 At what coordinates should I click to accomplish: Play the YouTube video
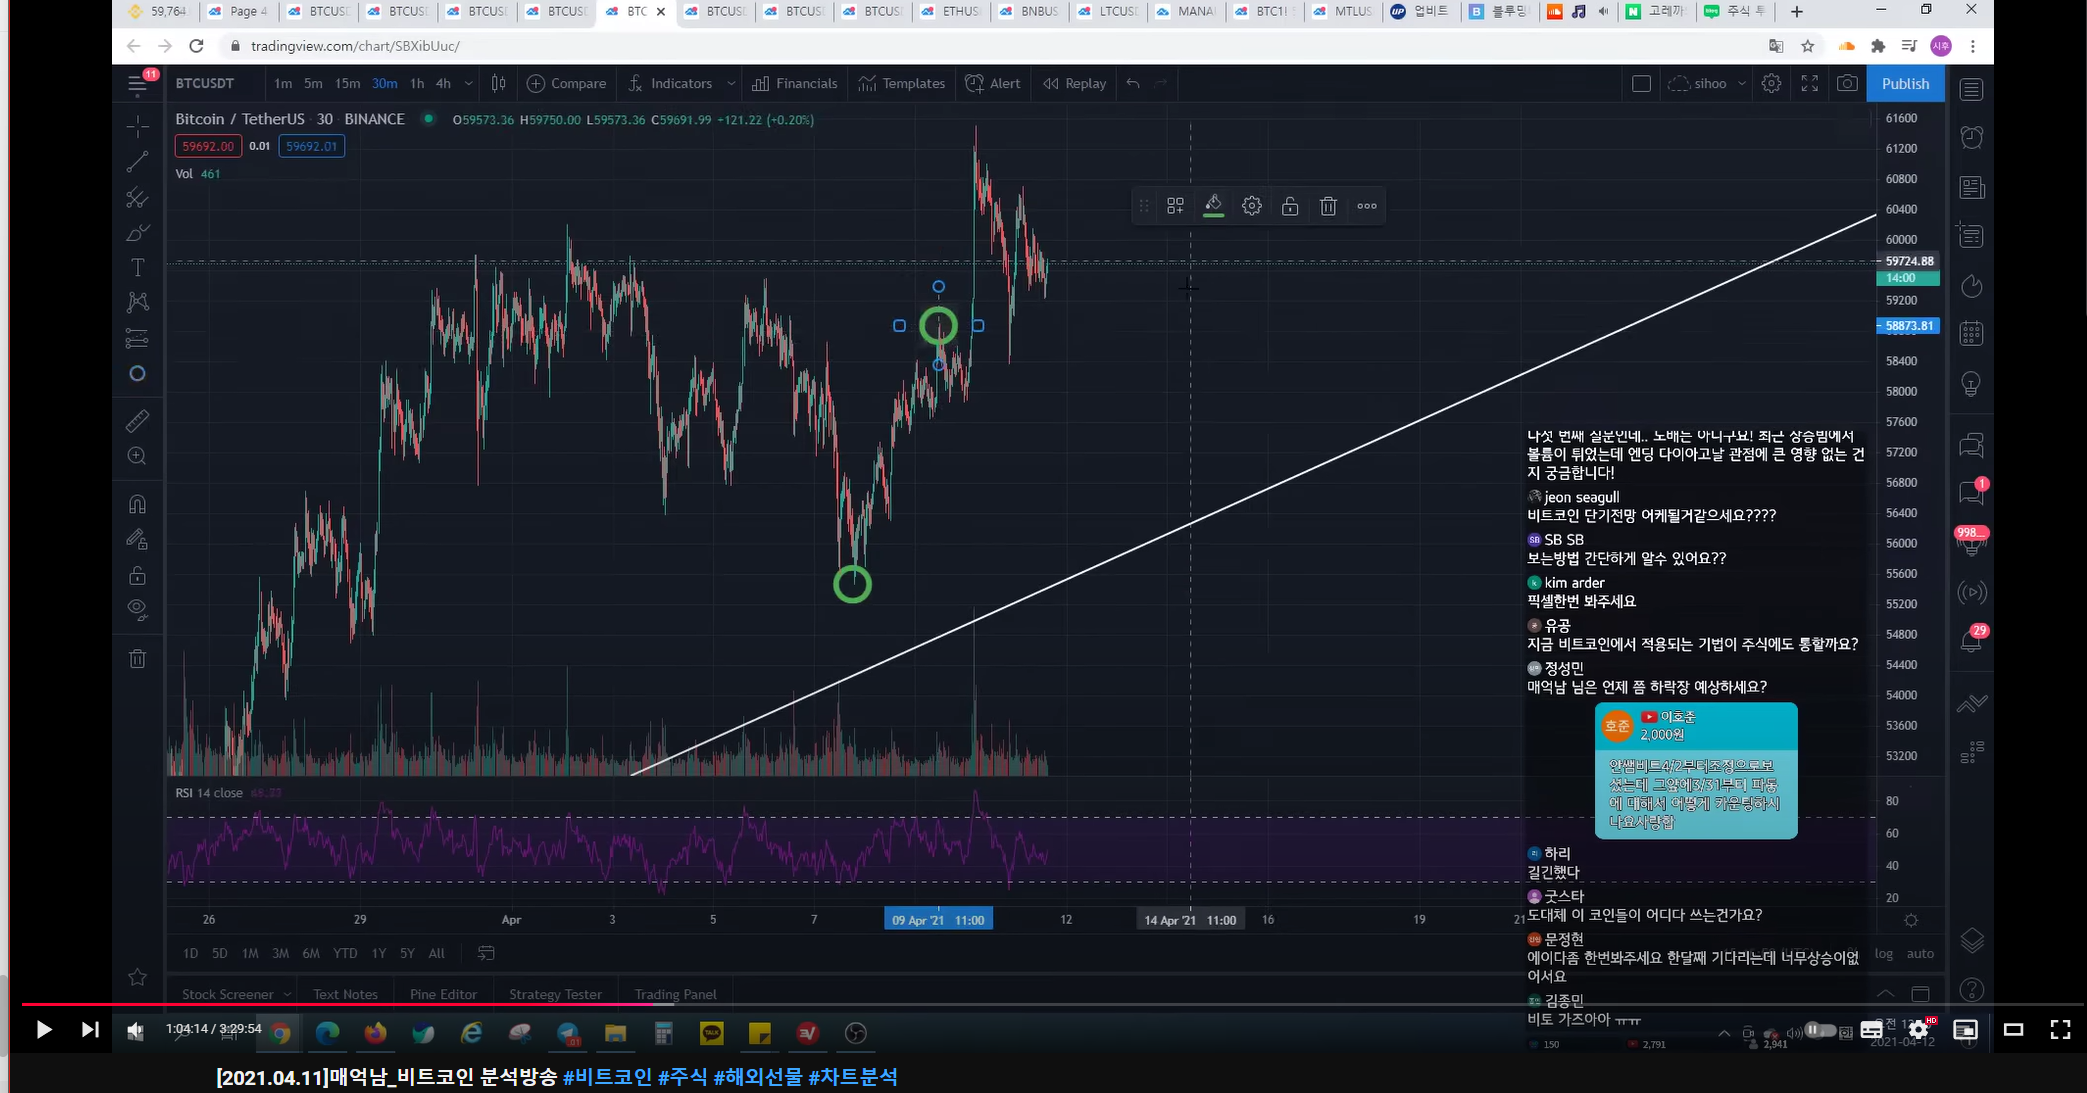43,1029
